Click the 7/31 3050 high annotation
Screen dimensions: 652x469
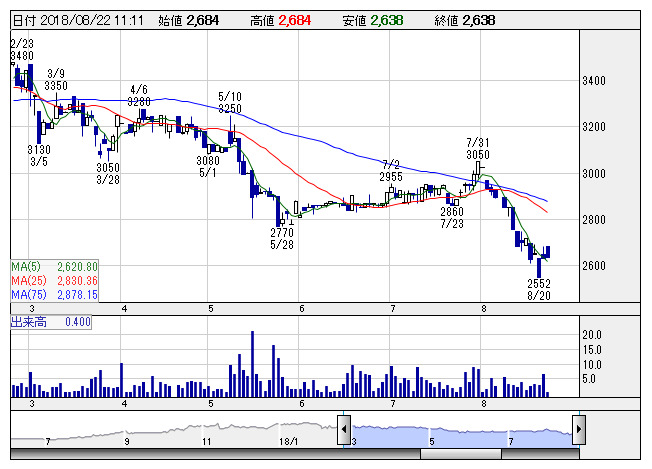478,149
